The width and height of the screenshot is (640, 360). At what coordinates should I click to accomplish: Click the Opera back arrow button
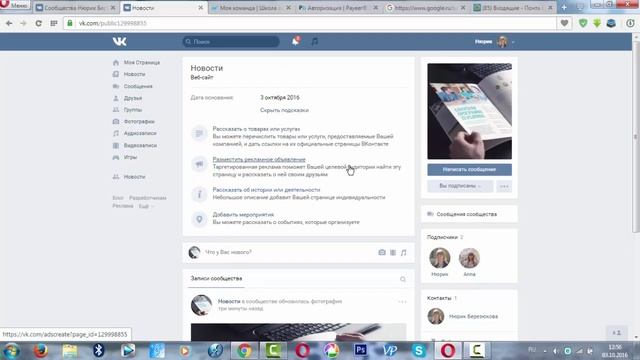[9, 23]
